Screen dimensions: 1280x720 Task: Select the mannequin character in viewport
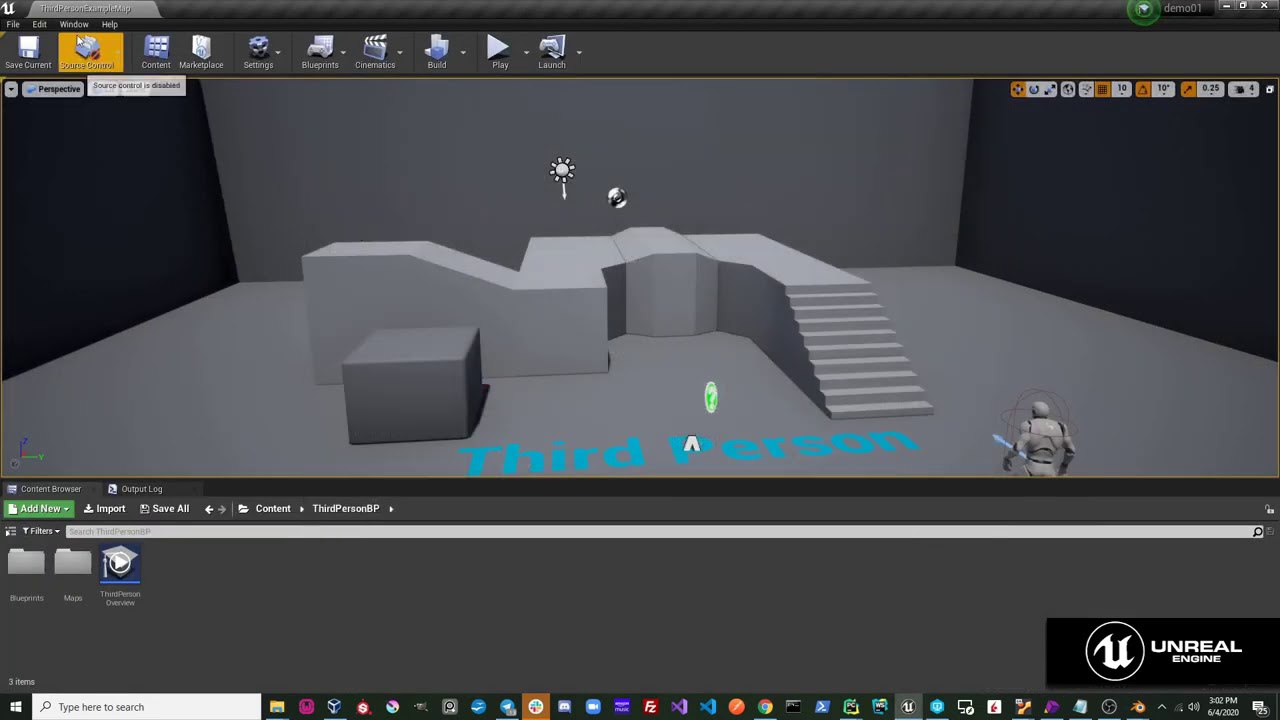point(1040,436)
